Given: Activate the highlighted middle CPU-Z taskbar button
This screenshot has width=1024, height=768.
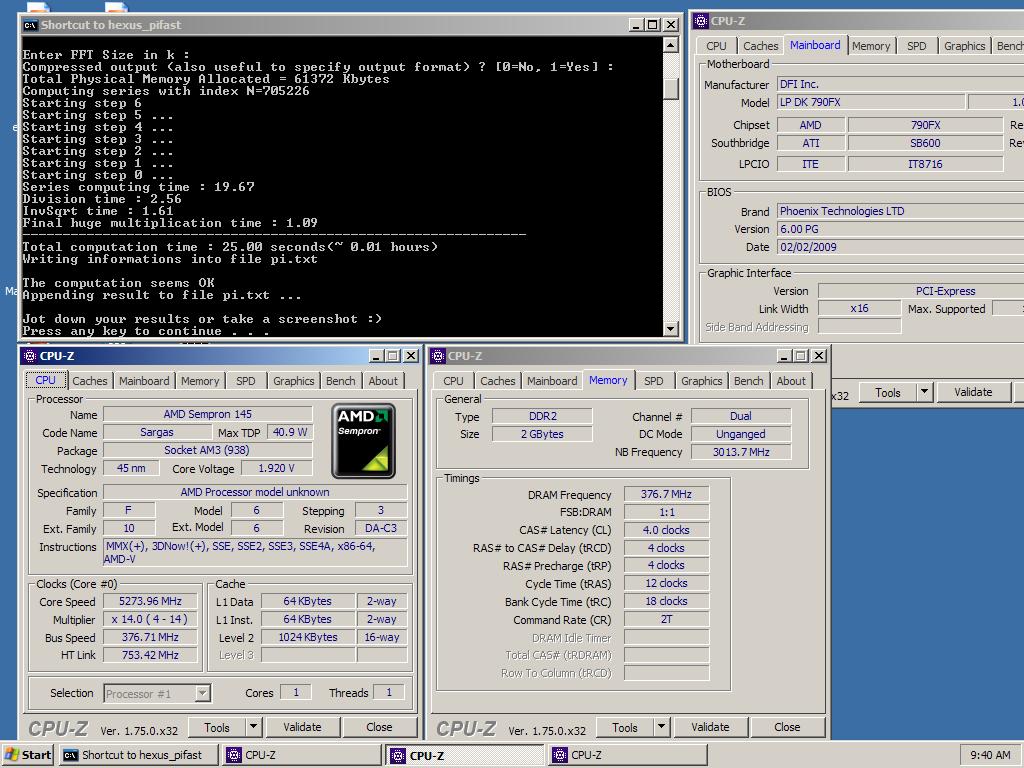Looking at the screenshot, I should click(465, 756).
